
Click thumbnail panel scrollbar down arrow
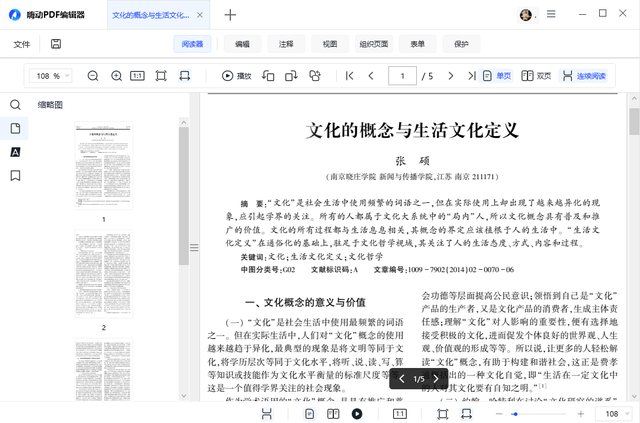coord(184,396)
